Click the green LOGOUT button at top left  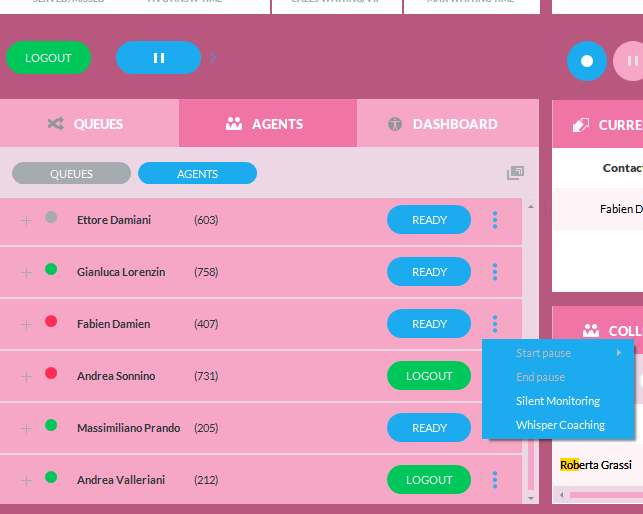click(x=48, y=58)
